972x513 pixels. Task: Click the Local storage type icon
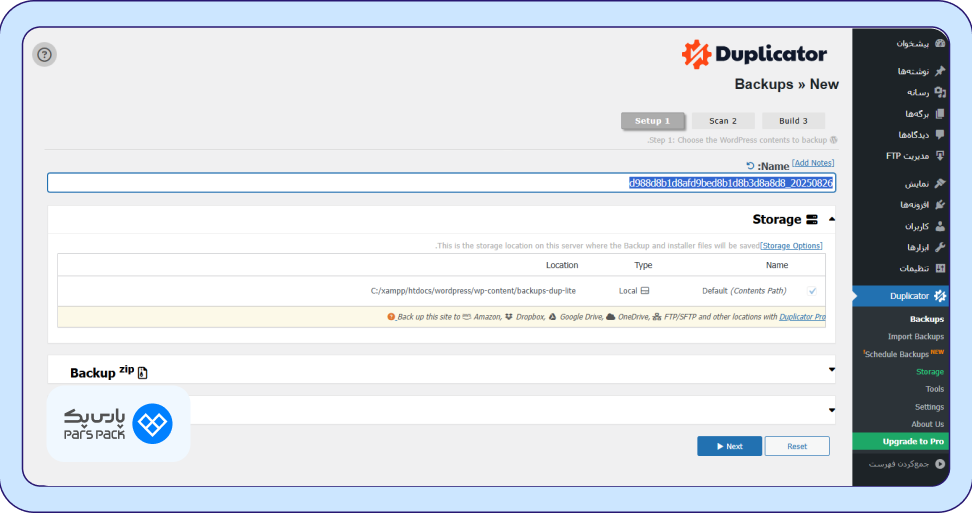click(645, 291)
